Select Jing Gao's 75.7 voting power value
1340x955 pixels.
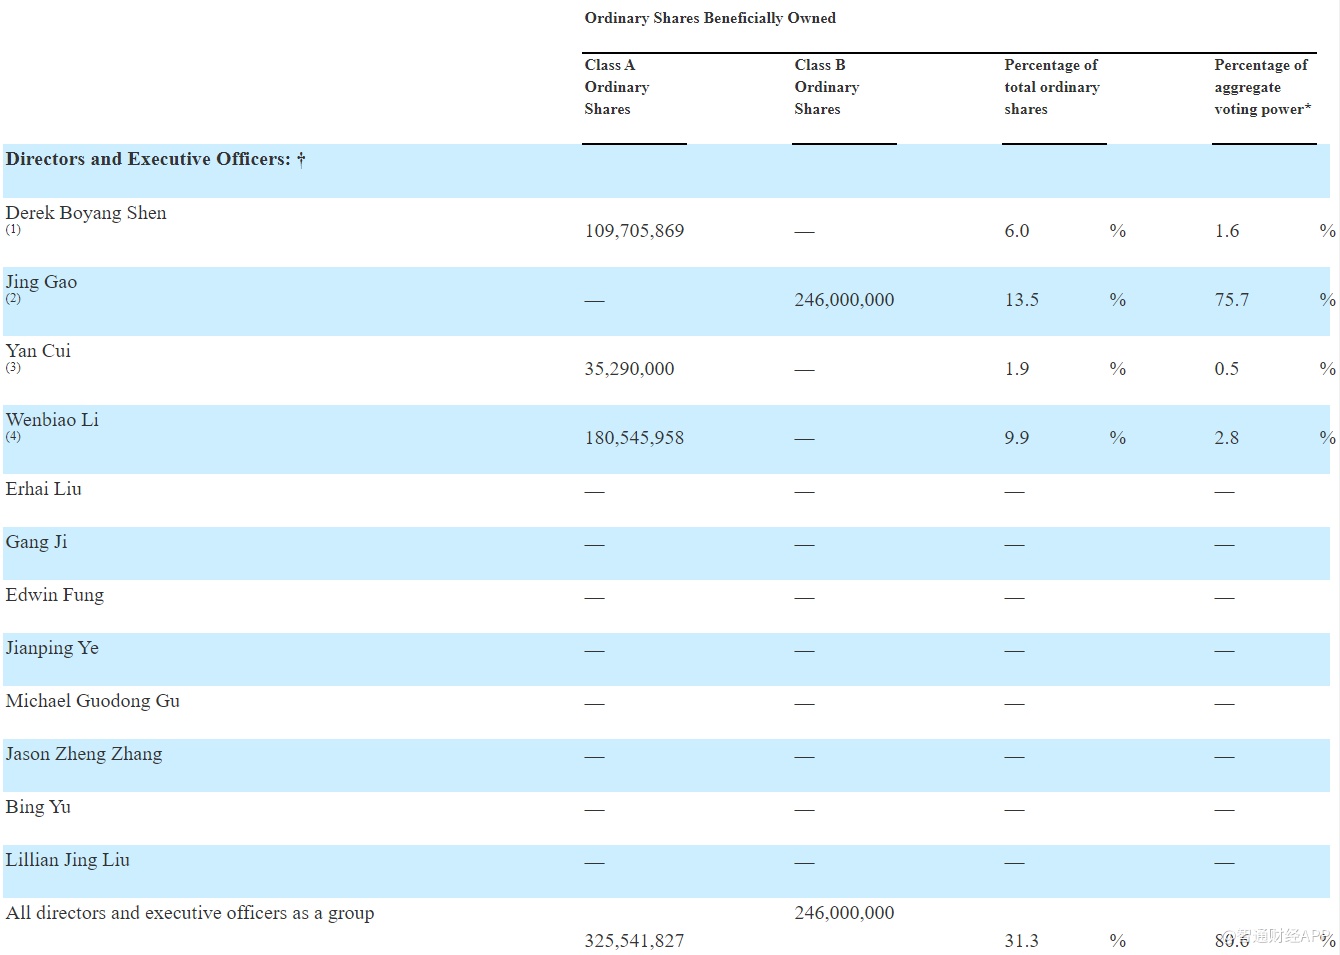coord(1231,300)
